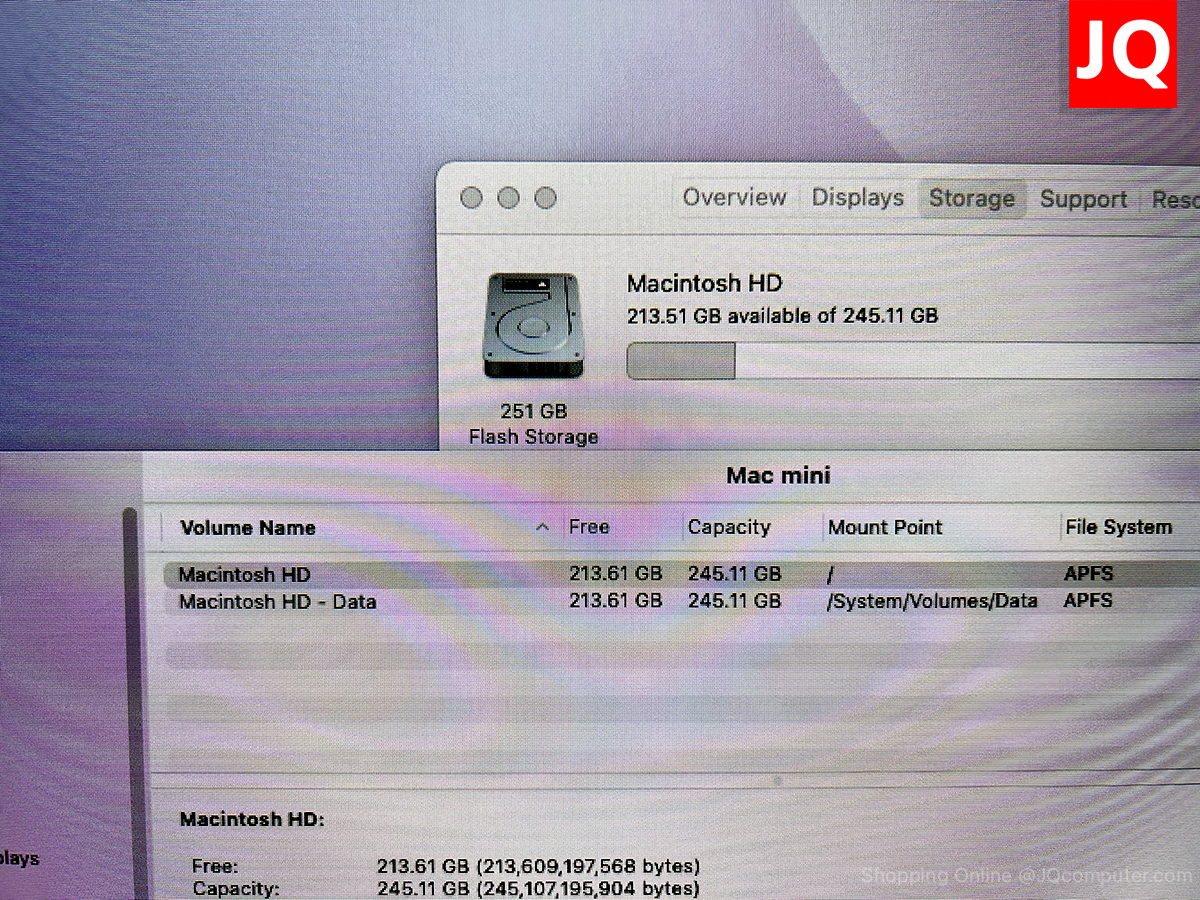This screenshot has width=1200, height=900.
Task: Click the 251 GB Flash Storage label
Action: tap(533, 424)
